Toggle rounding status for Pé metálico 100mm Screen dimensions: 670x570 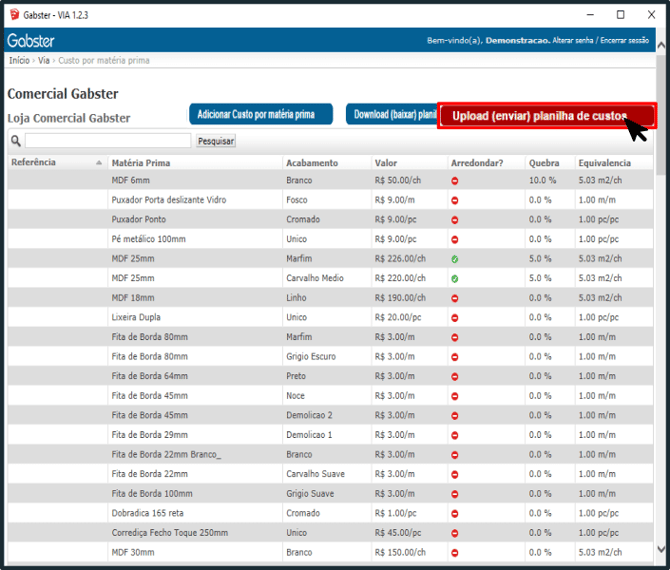[x=455, y=240]
